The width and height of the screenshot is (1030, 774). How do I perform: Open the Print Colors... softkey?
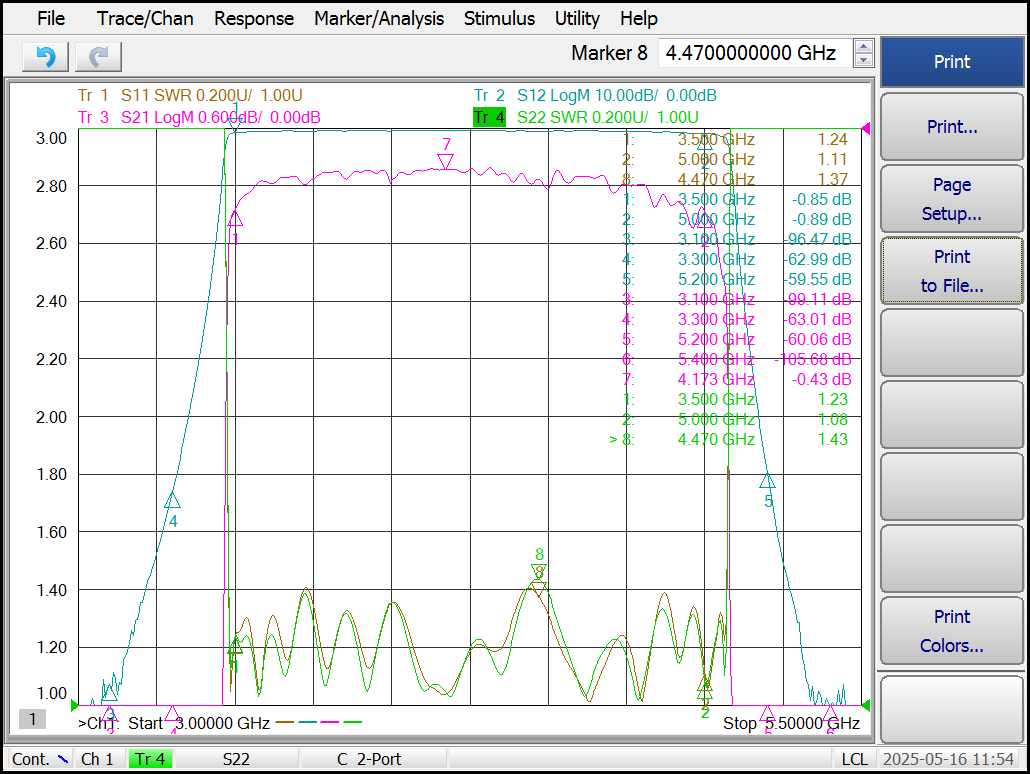tap(952, 631)
